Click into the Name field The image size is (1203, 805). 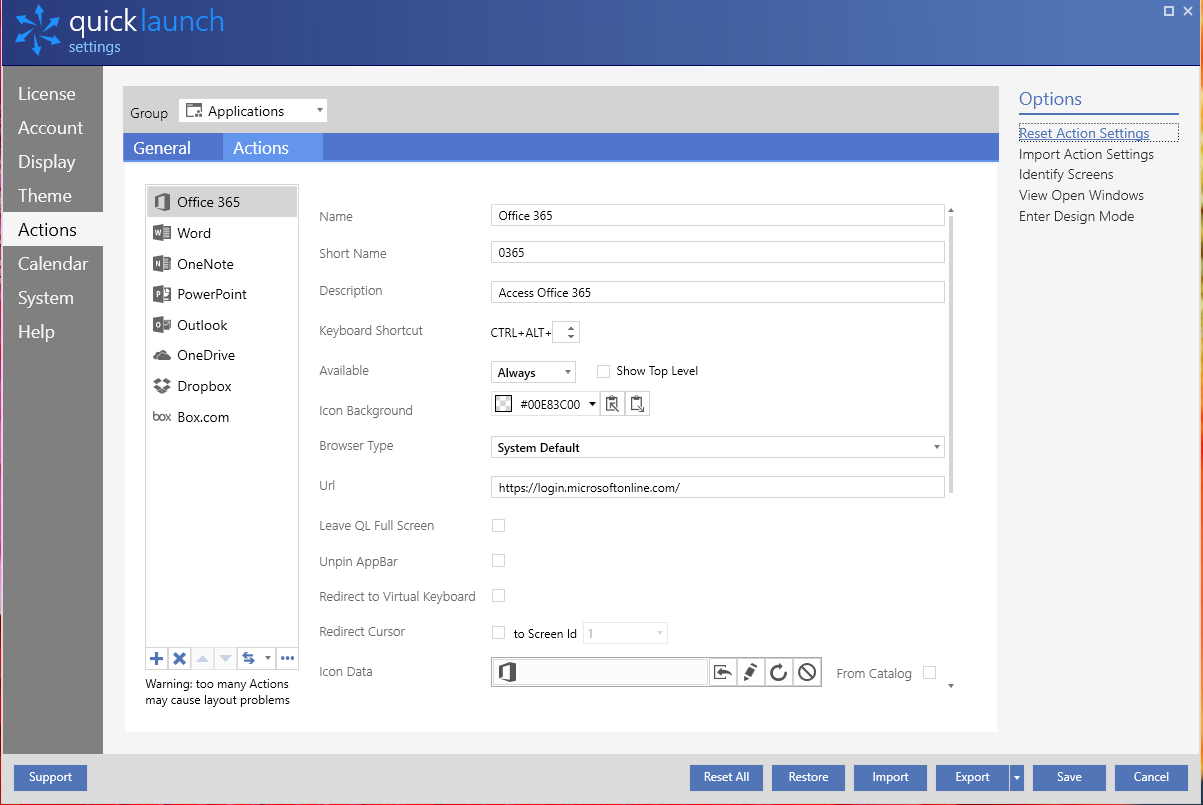pos(718,215)
